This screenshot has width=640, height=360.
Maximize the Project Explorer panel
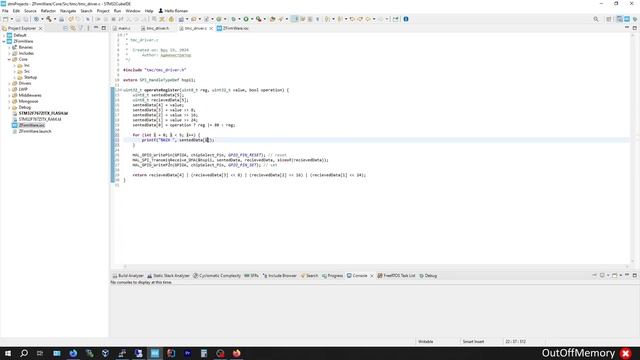point(104,28)
